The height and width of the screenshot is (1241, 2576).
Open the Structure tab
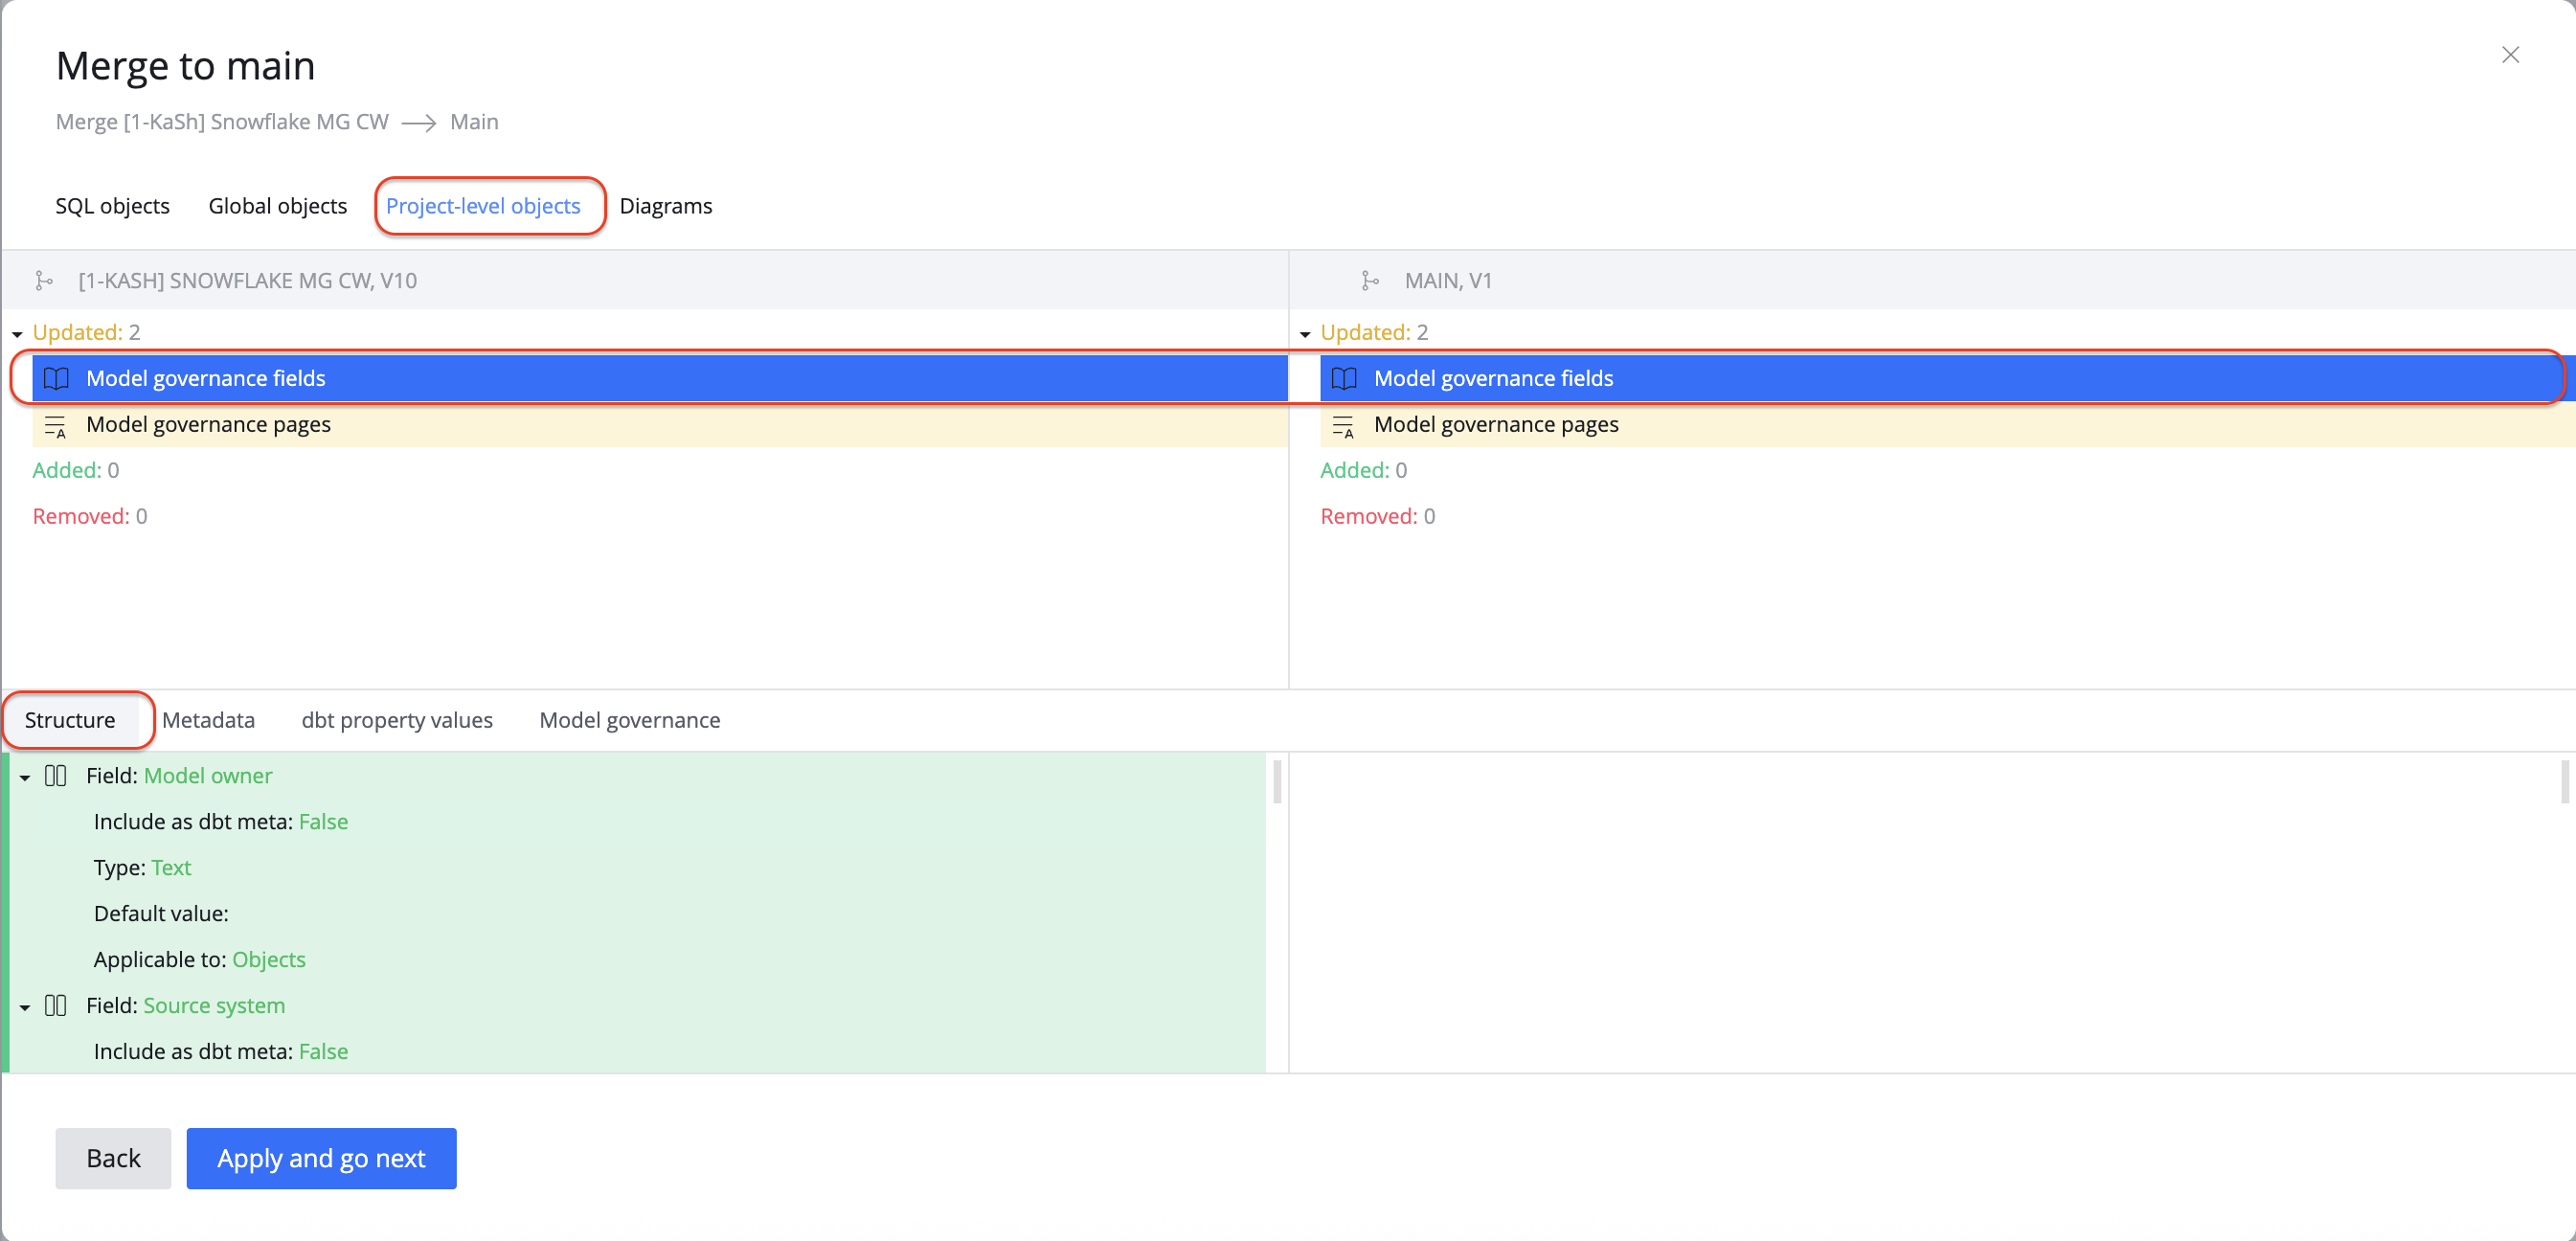pyautogui.click(x=70, y=720)
